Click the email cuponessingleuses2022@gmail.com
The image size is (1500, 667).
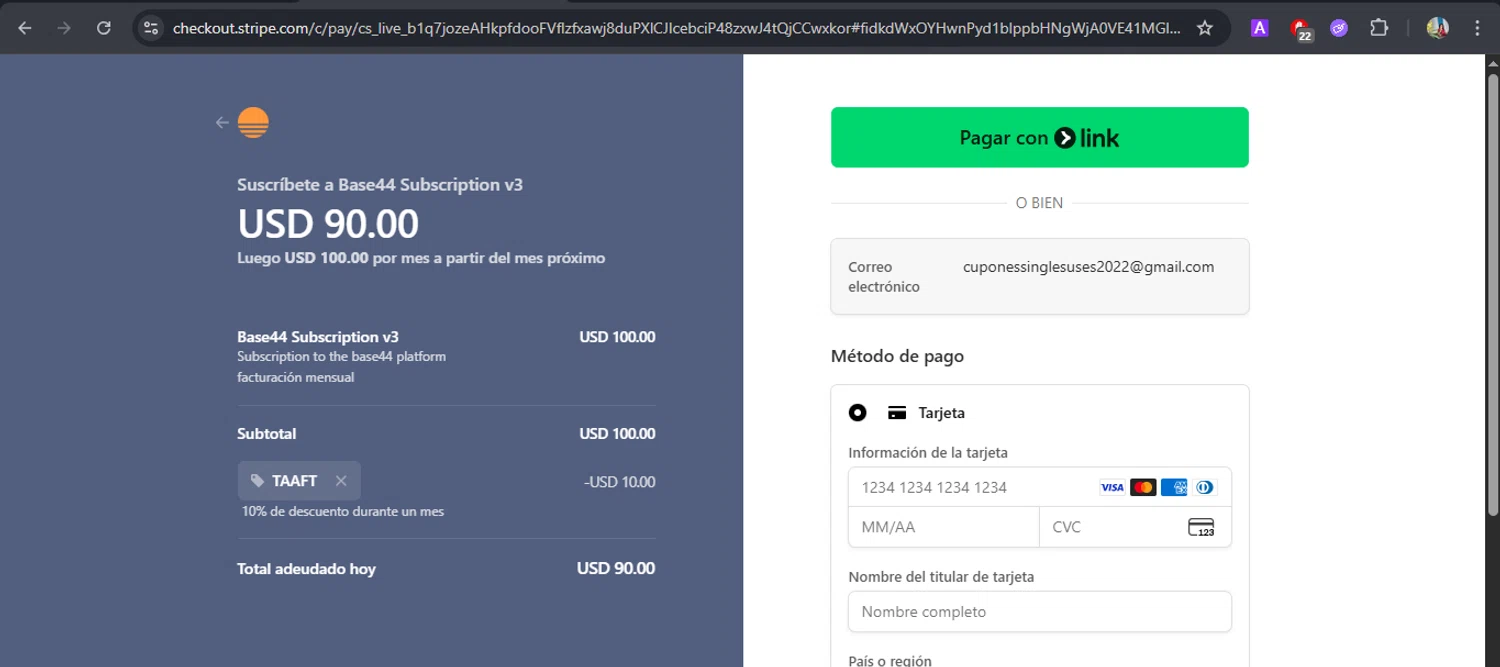point(1088,267)
